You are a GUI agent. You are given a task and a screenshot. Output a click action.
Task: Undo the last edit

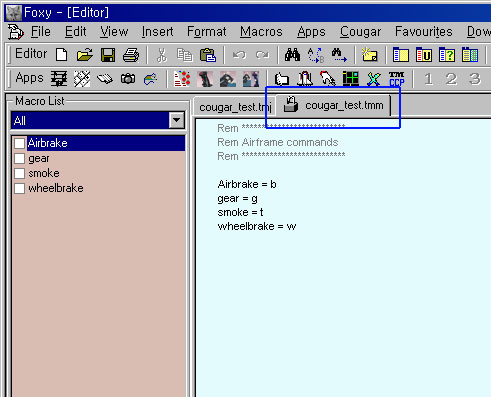click(x=239, y=55)
